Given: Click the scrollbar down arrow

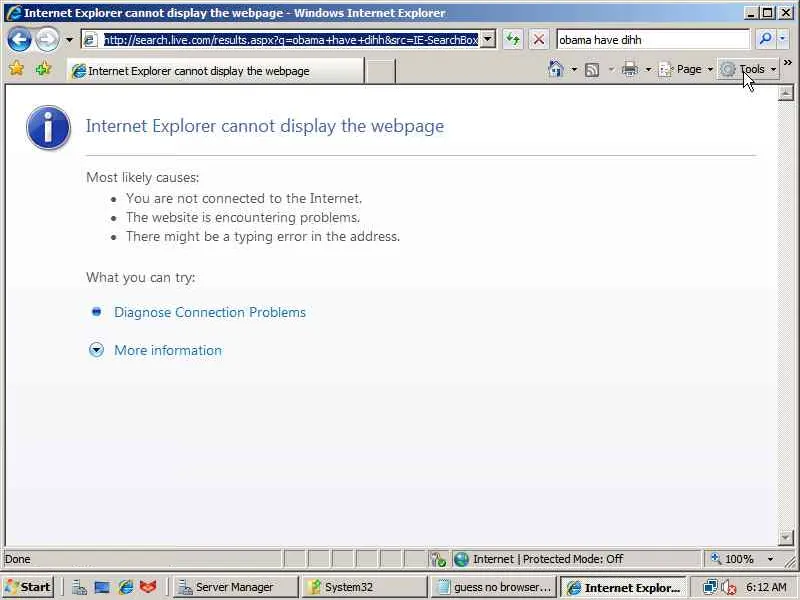Looking at the screenshot, I should (x=786, y=537).
